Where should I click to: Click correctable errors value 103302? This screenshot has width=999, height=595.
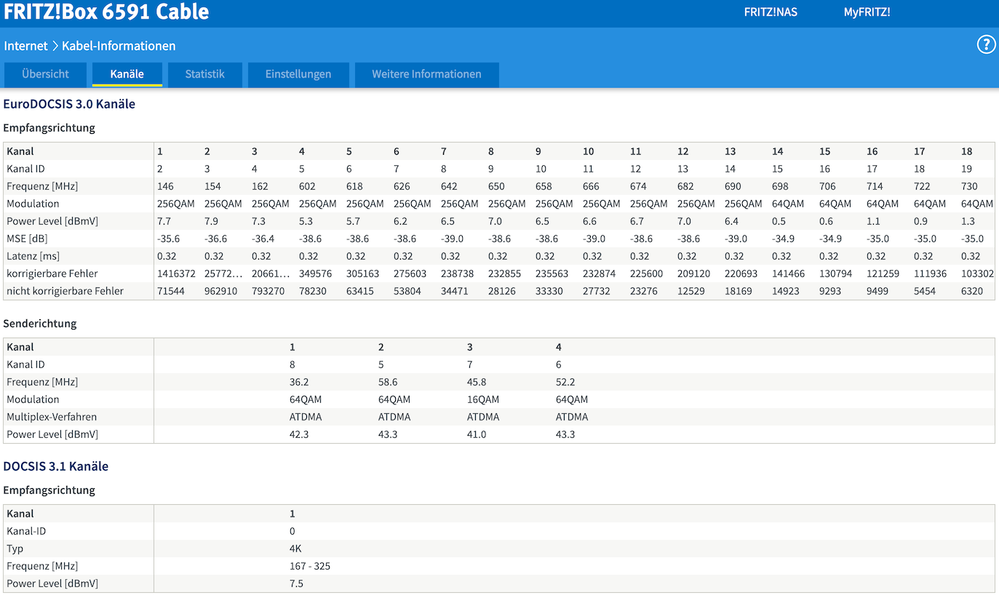pos(977,274)
